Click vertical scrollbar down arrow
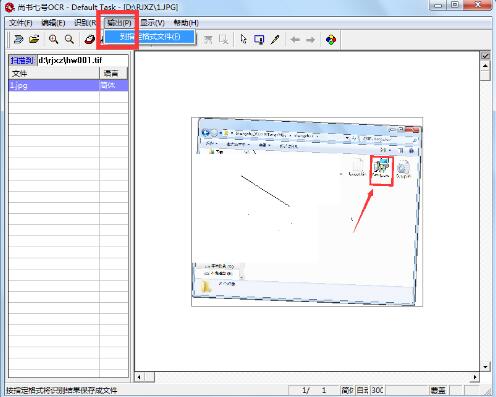Viewport: 496px width, 397px height. (x=485, y=367)
